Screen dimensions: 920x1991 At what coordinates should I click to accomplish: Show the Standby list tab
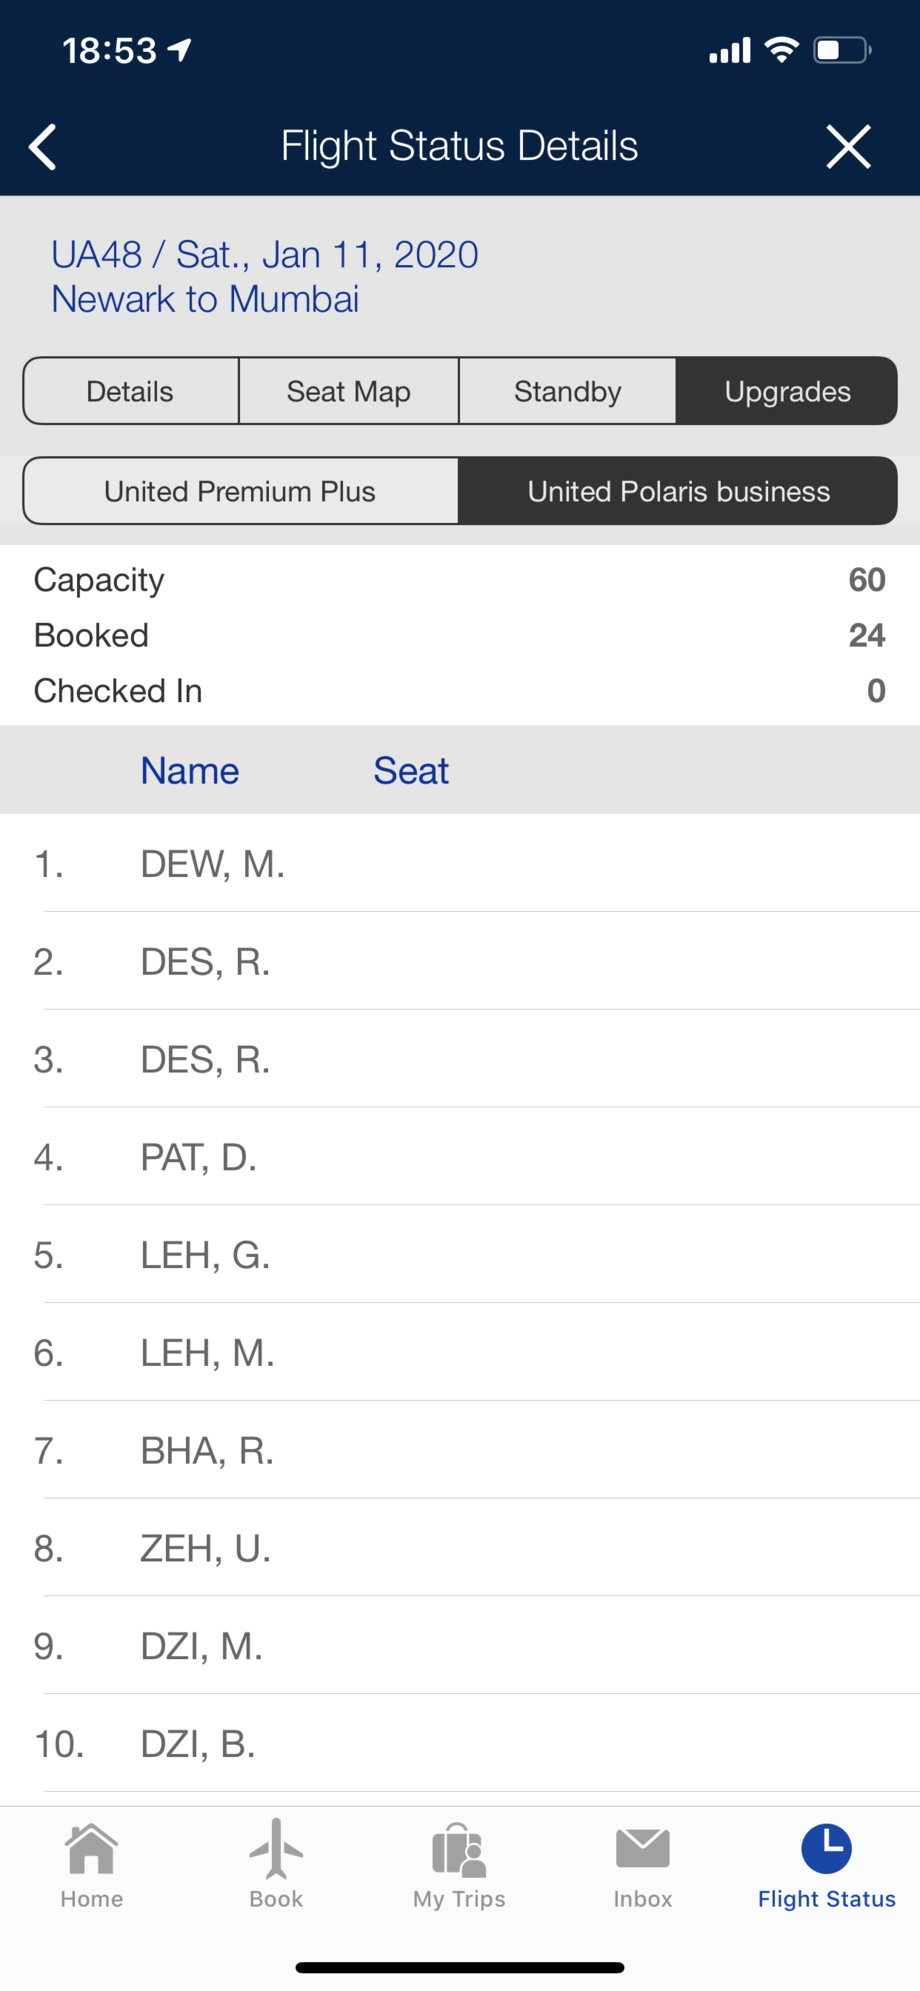pos(567,391)
